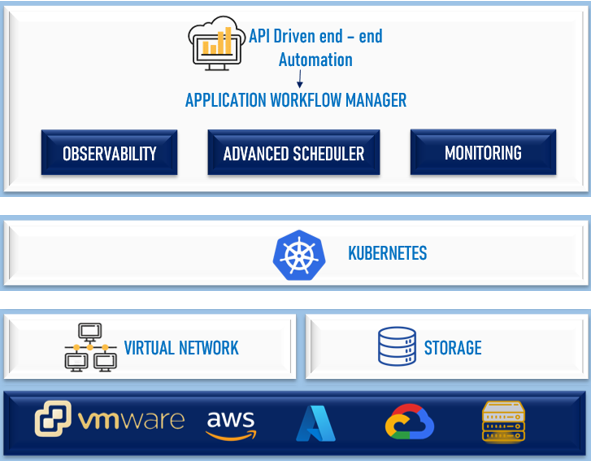The height and width of the screenshot is (461, 592).
Task: Click the cloud monitor analytics icon
Action: click(x=217, y=43)
